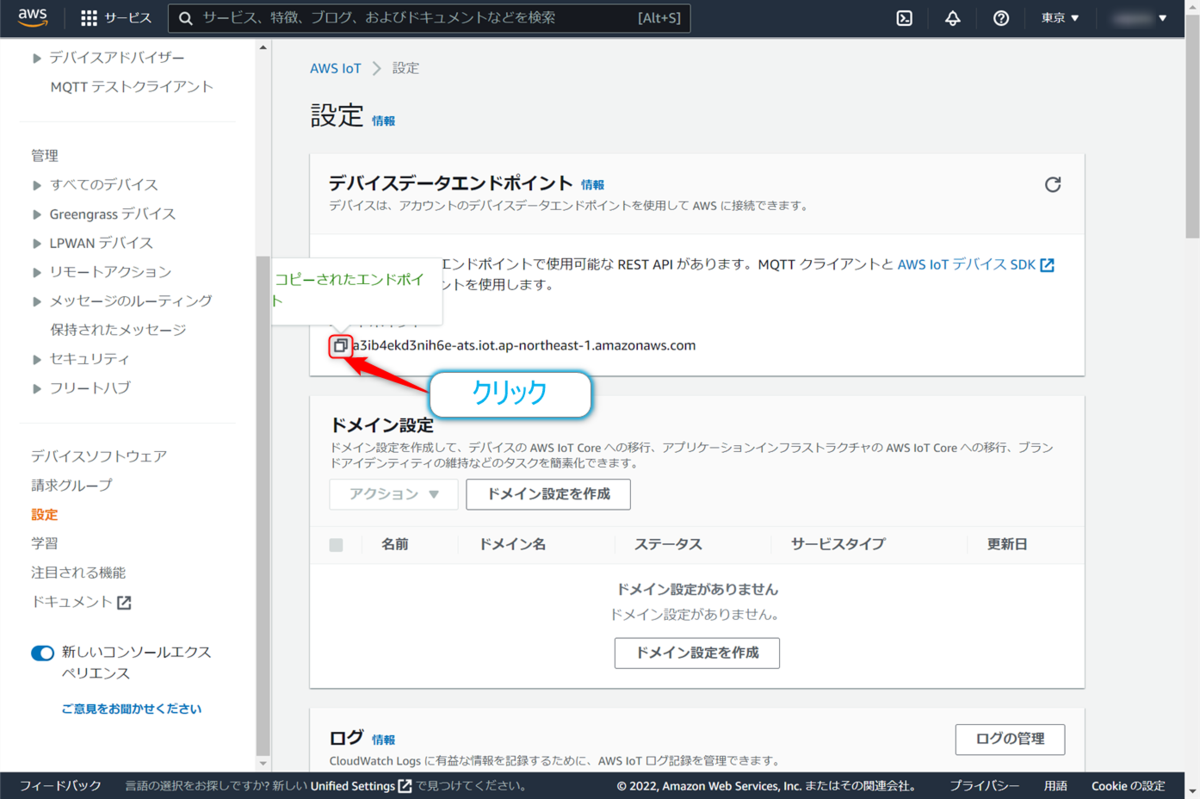Sort by ステータス column header
The image size is (1200, 799).
point(668,545)
